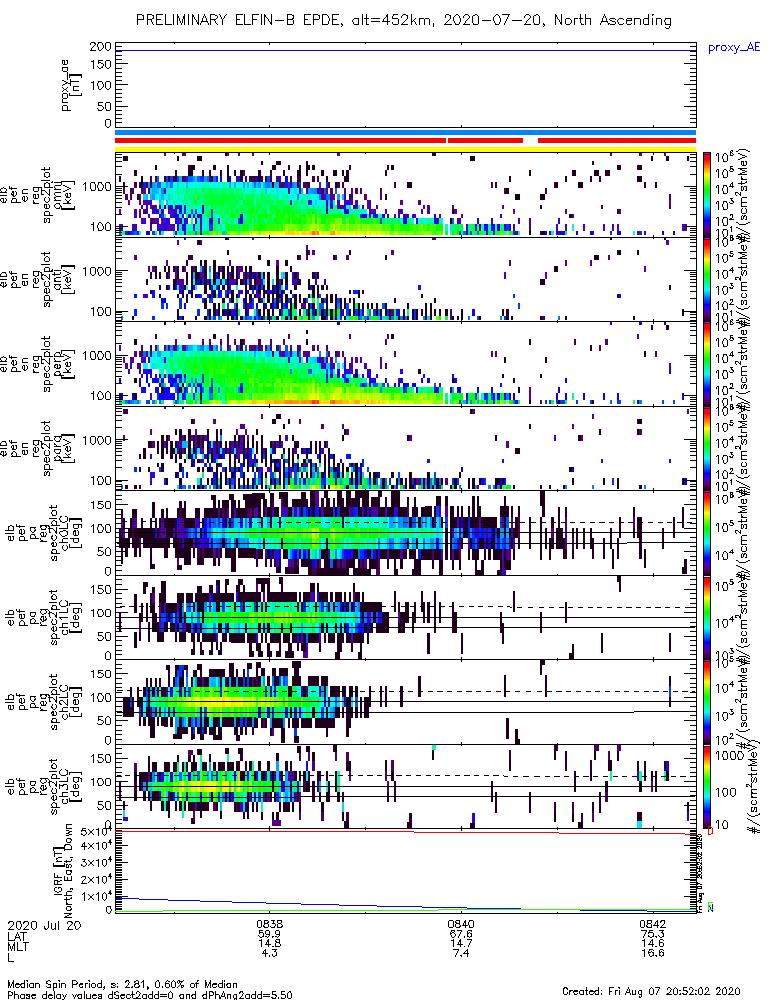
Task: Click the '2020 Jul 20' date label
Action: pos(45,925)
